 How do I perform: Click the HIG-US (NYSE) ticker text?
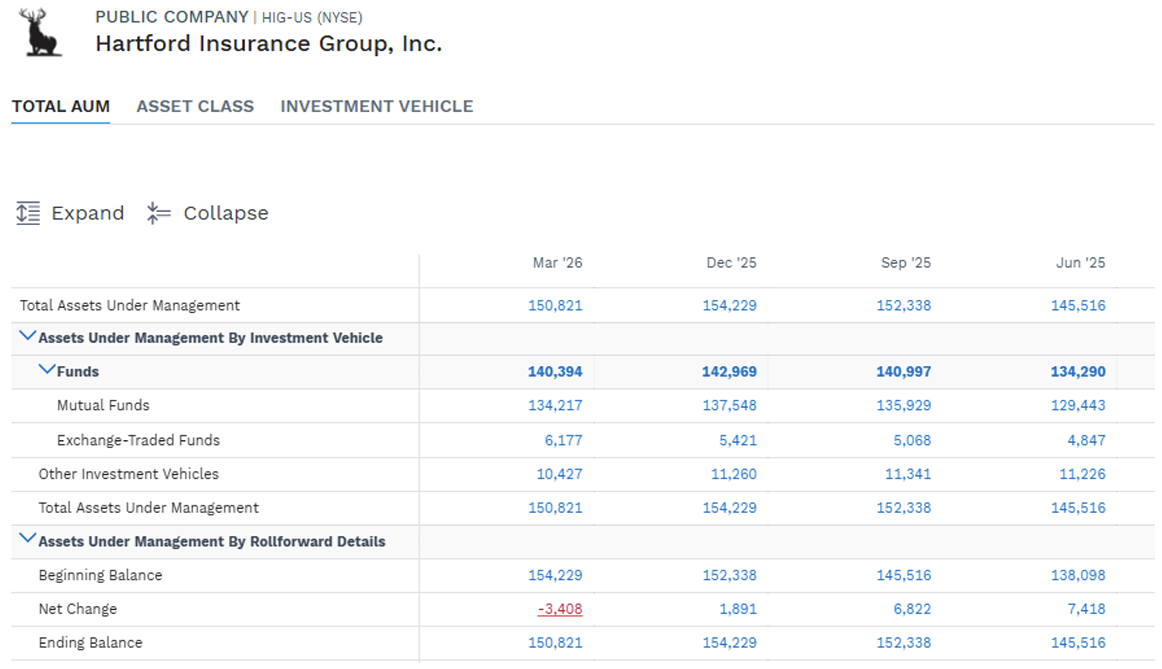(312, 18)
